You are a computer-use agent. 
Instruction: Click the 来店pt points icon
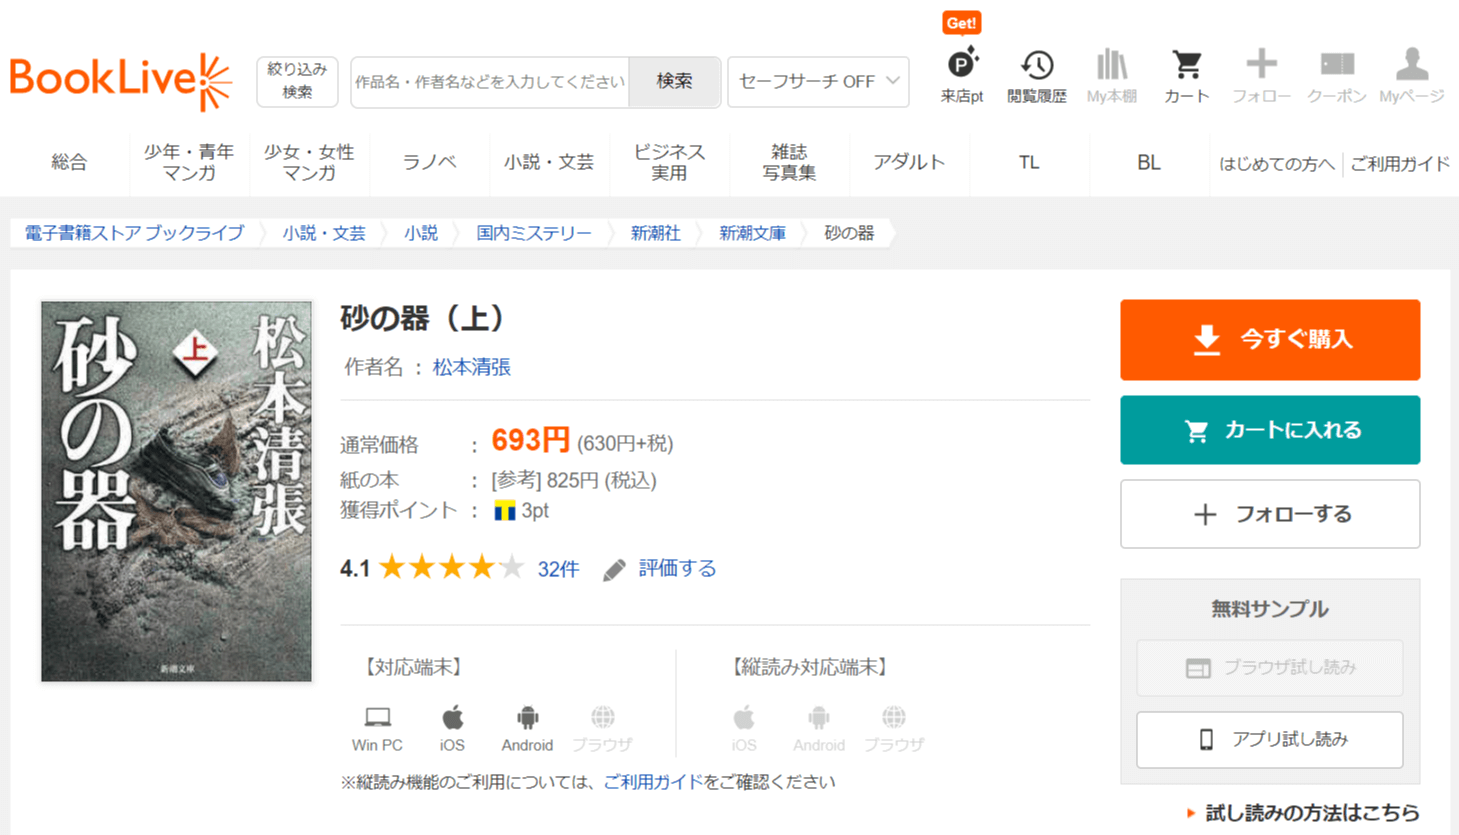[961, 66]
